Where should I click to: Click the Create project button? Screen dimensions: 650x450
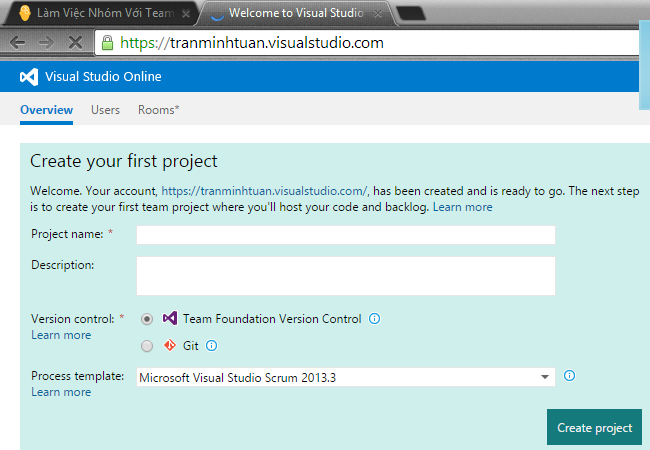pos(594,427)
